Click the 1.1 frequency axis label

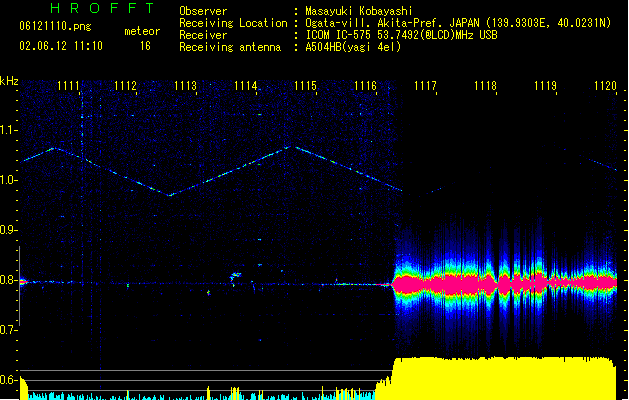pos(8,130)
